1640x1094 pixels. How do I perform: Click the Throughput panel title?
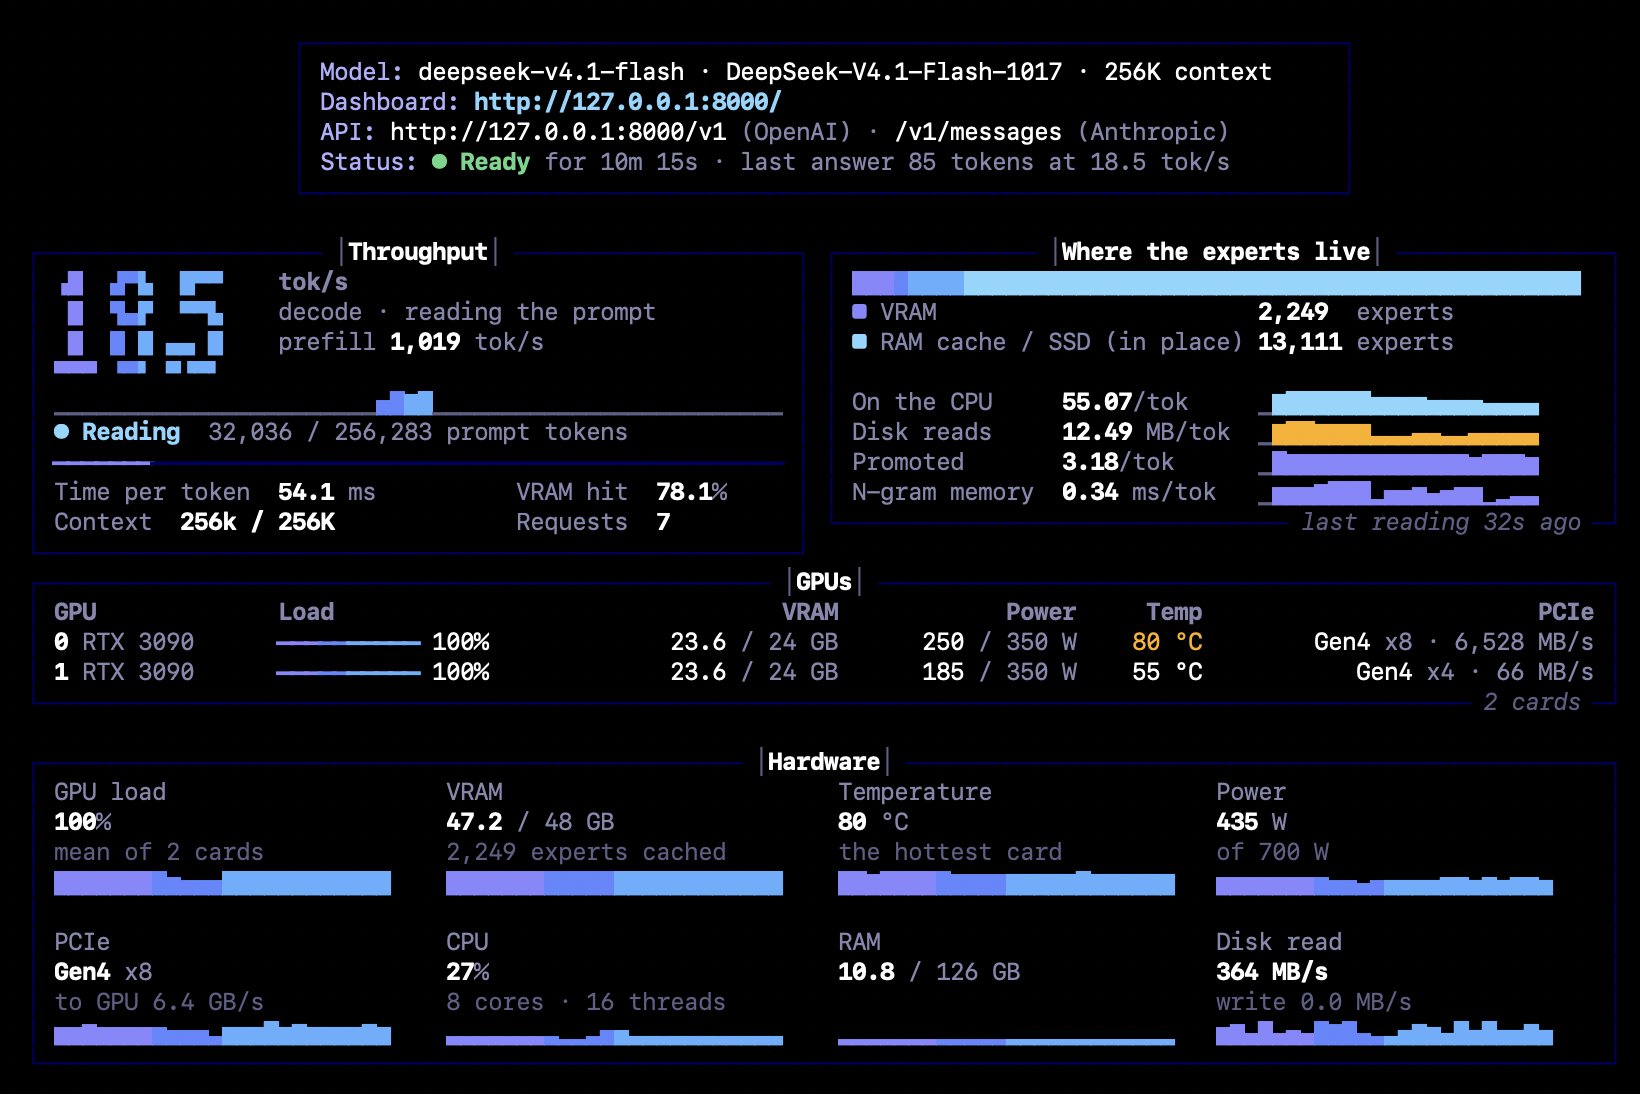coord(418,252)
